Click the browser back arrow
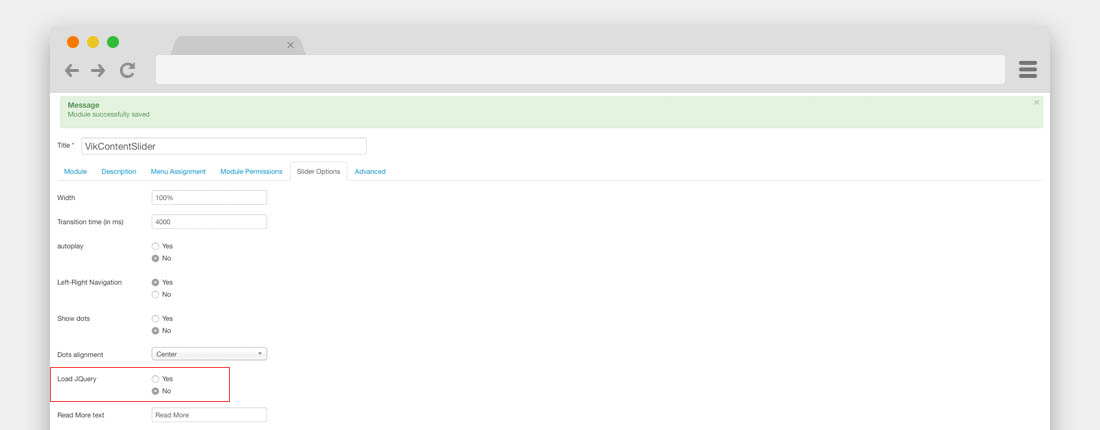1100x430 pixels. coord(72,70)
